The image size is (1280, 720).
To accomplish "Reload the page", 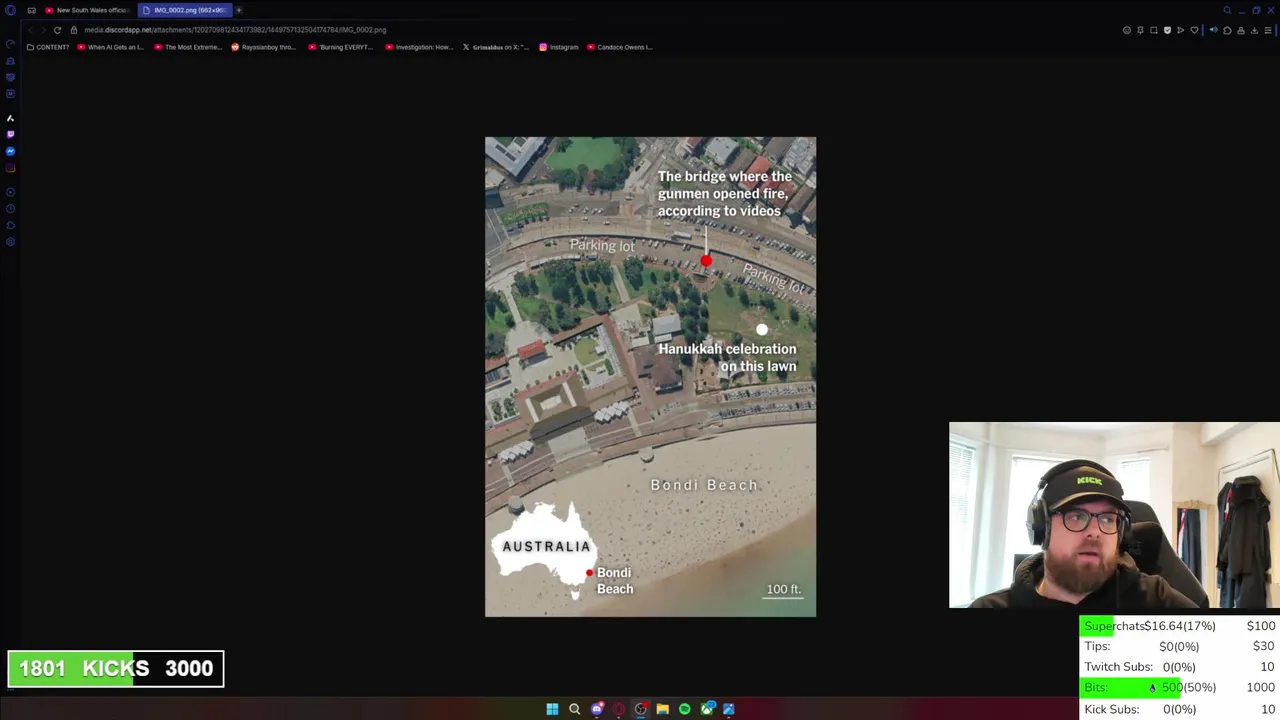I will [x=57, y=30].
